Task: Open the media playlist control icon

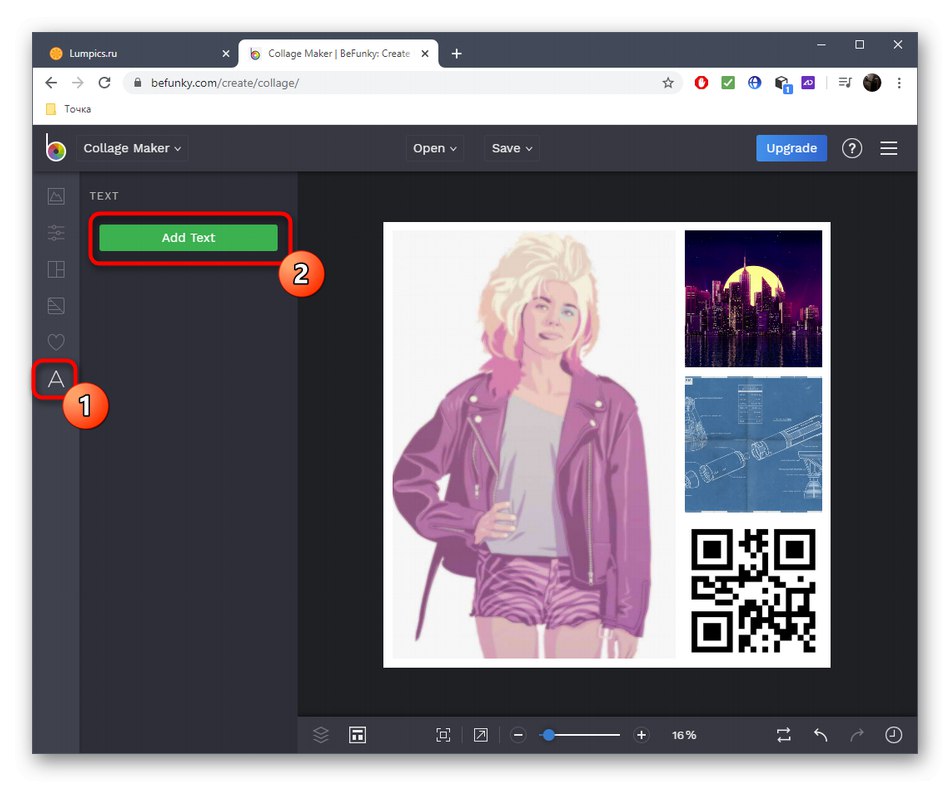Action: coord(845,82)
